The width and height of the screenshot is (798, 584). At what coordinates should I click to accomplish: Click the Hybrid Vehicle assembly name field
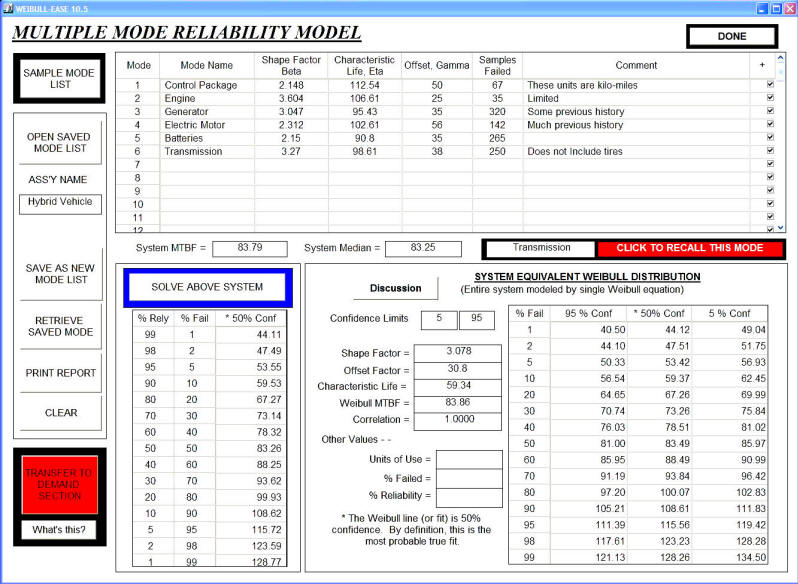click(58, 202)
